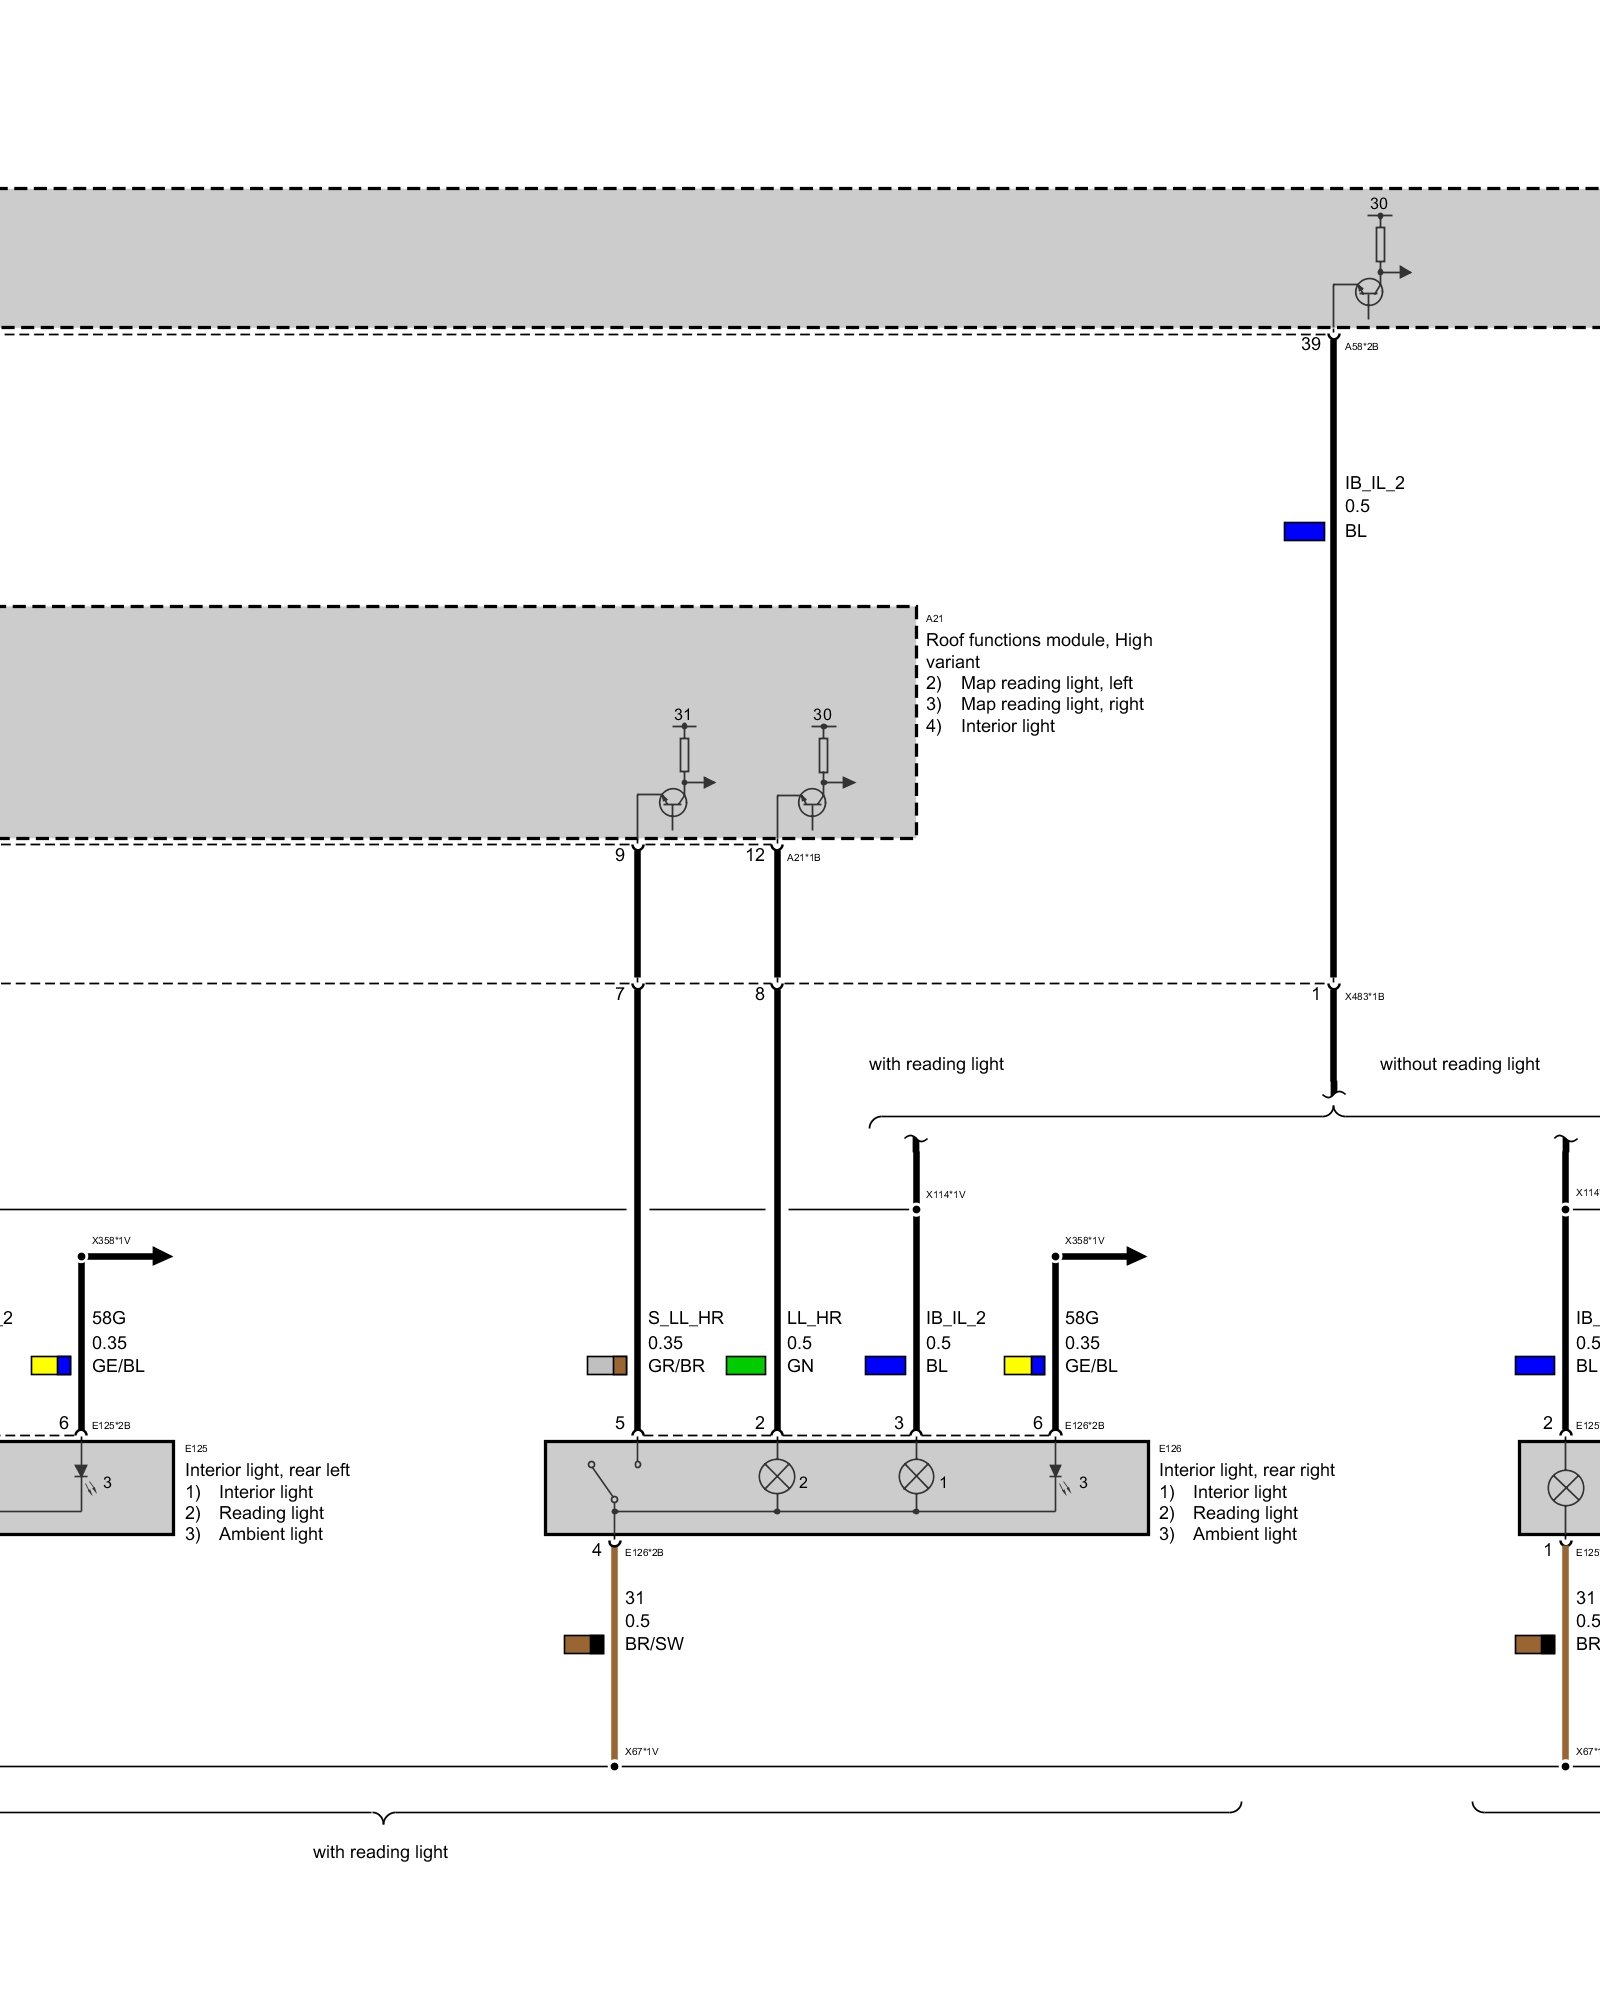Screen dimensions: 1600x2000
Task: Click the transistor symbol above pin 12
Action: [x=812, y=802]
